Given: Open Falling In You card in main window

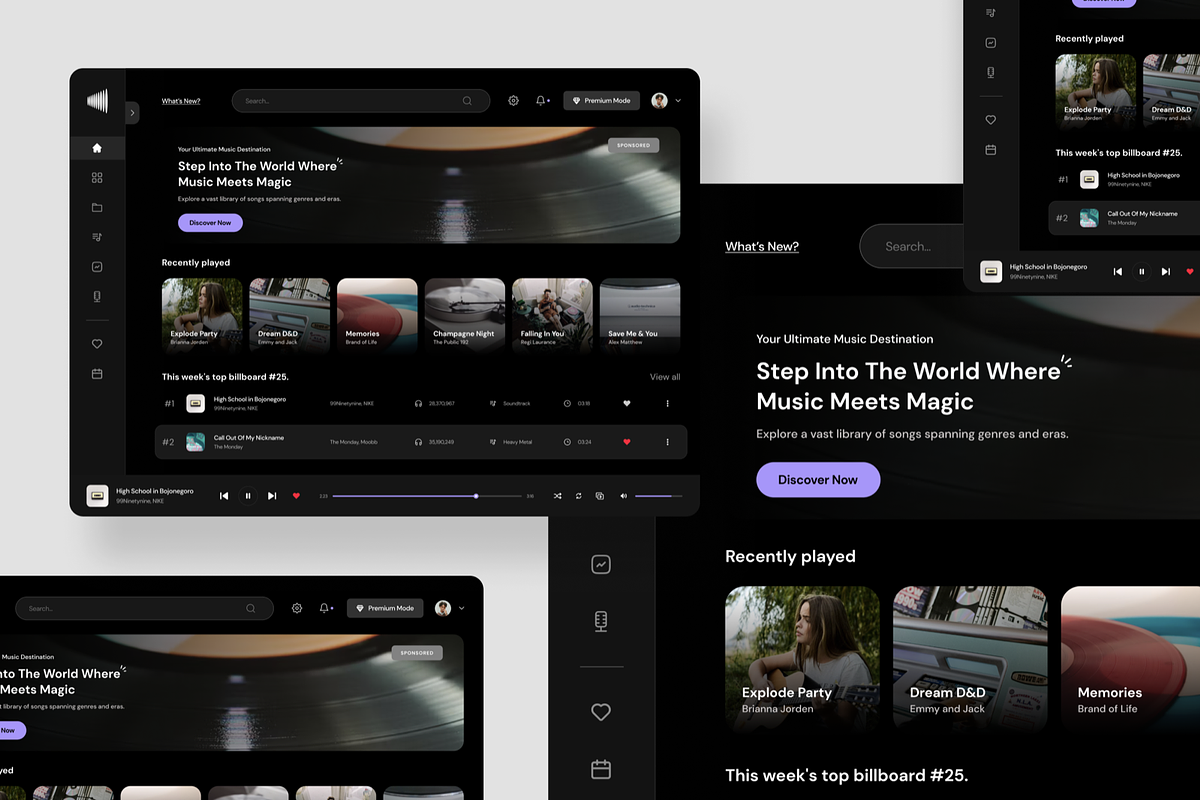Looking at the screenshot, I should [553, 315].
